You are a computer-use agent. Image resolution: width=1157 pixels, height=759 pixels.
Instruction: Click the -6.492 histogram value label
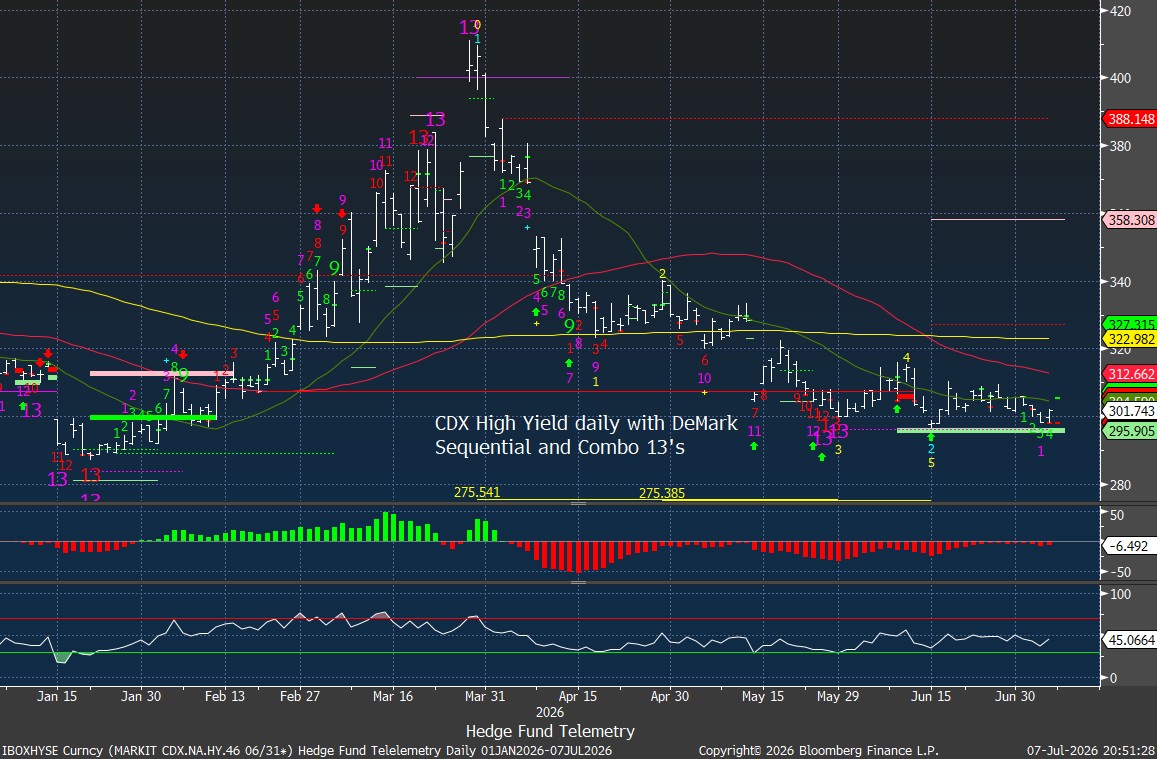pos(1128,546)
